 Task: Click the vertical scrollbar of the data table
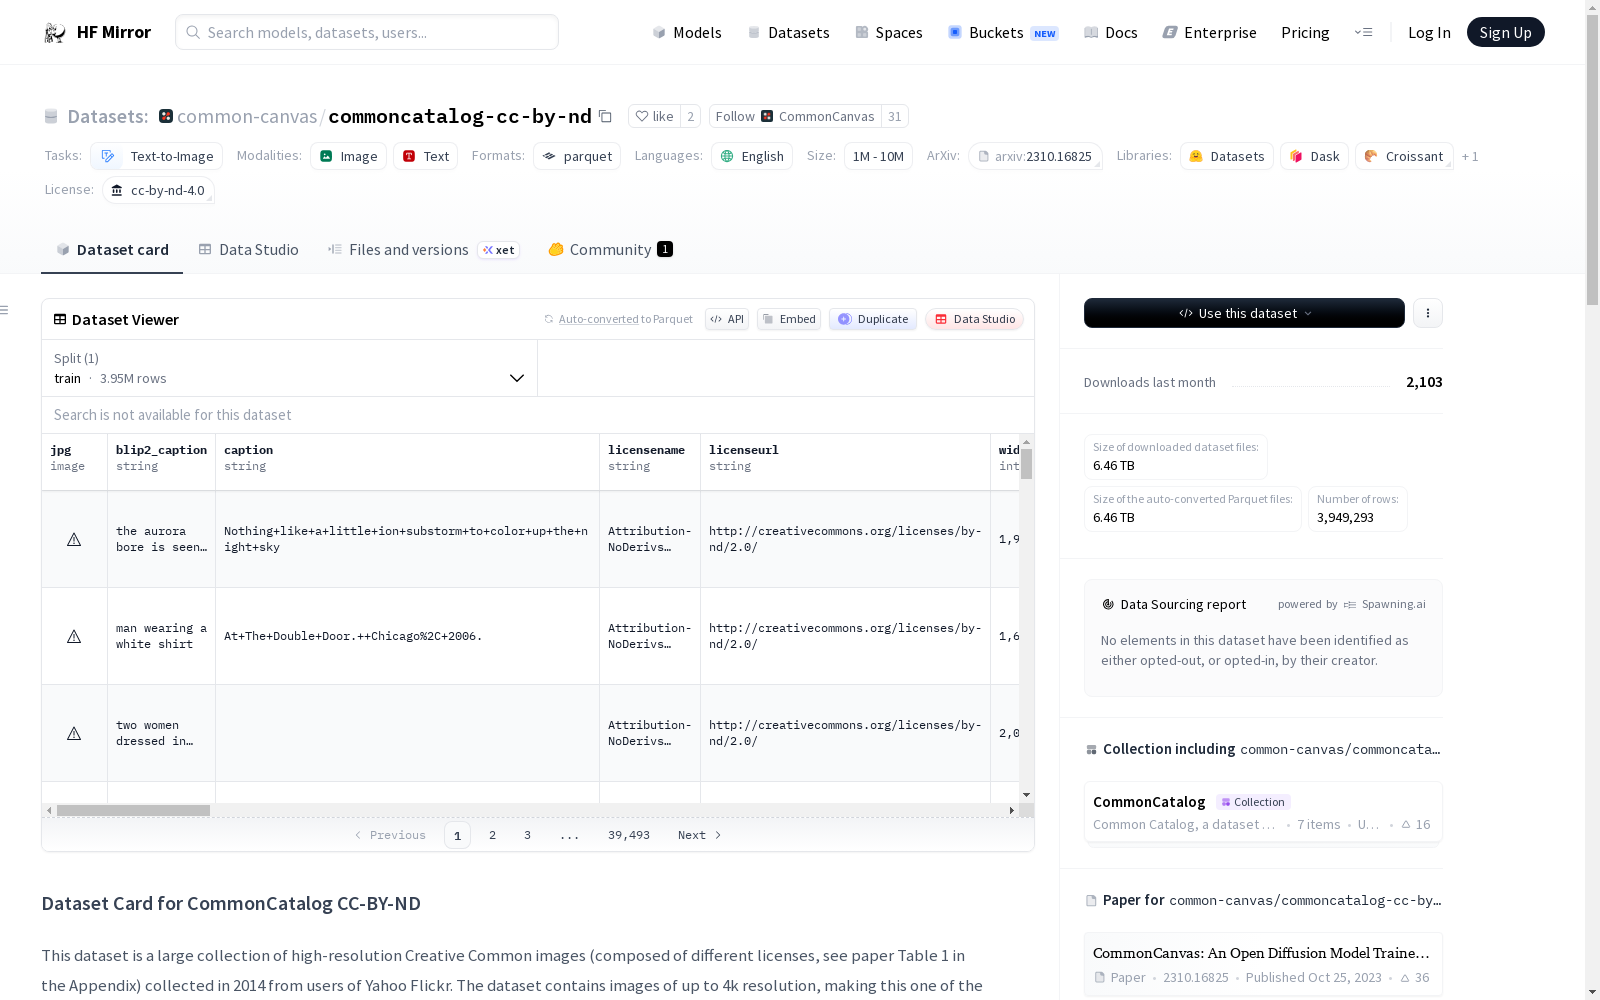(1026, 463)
